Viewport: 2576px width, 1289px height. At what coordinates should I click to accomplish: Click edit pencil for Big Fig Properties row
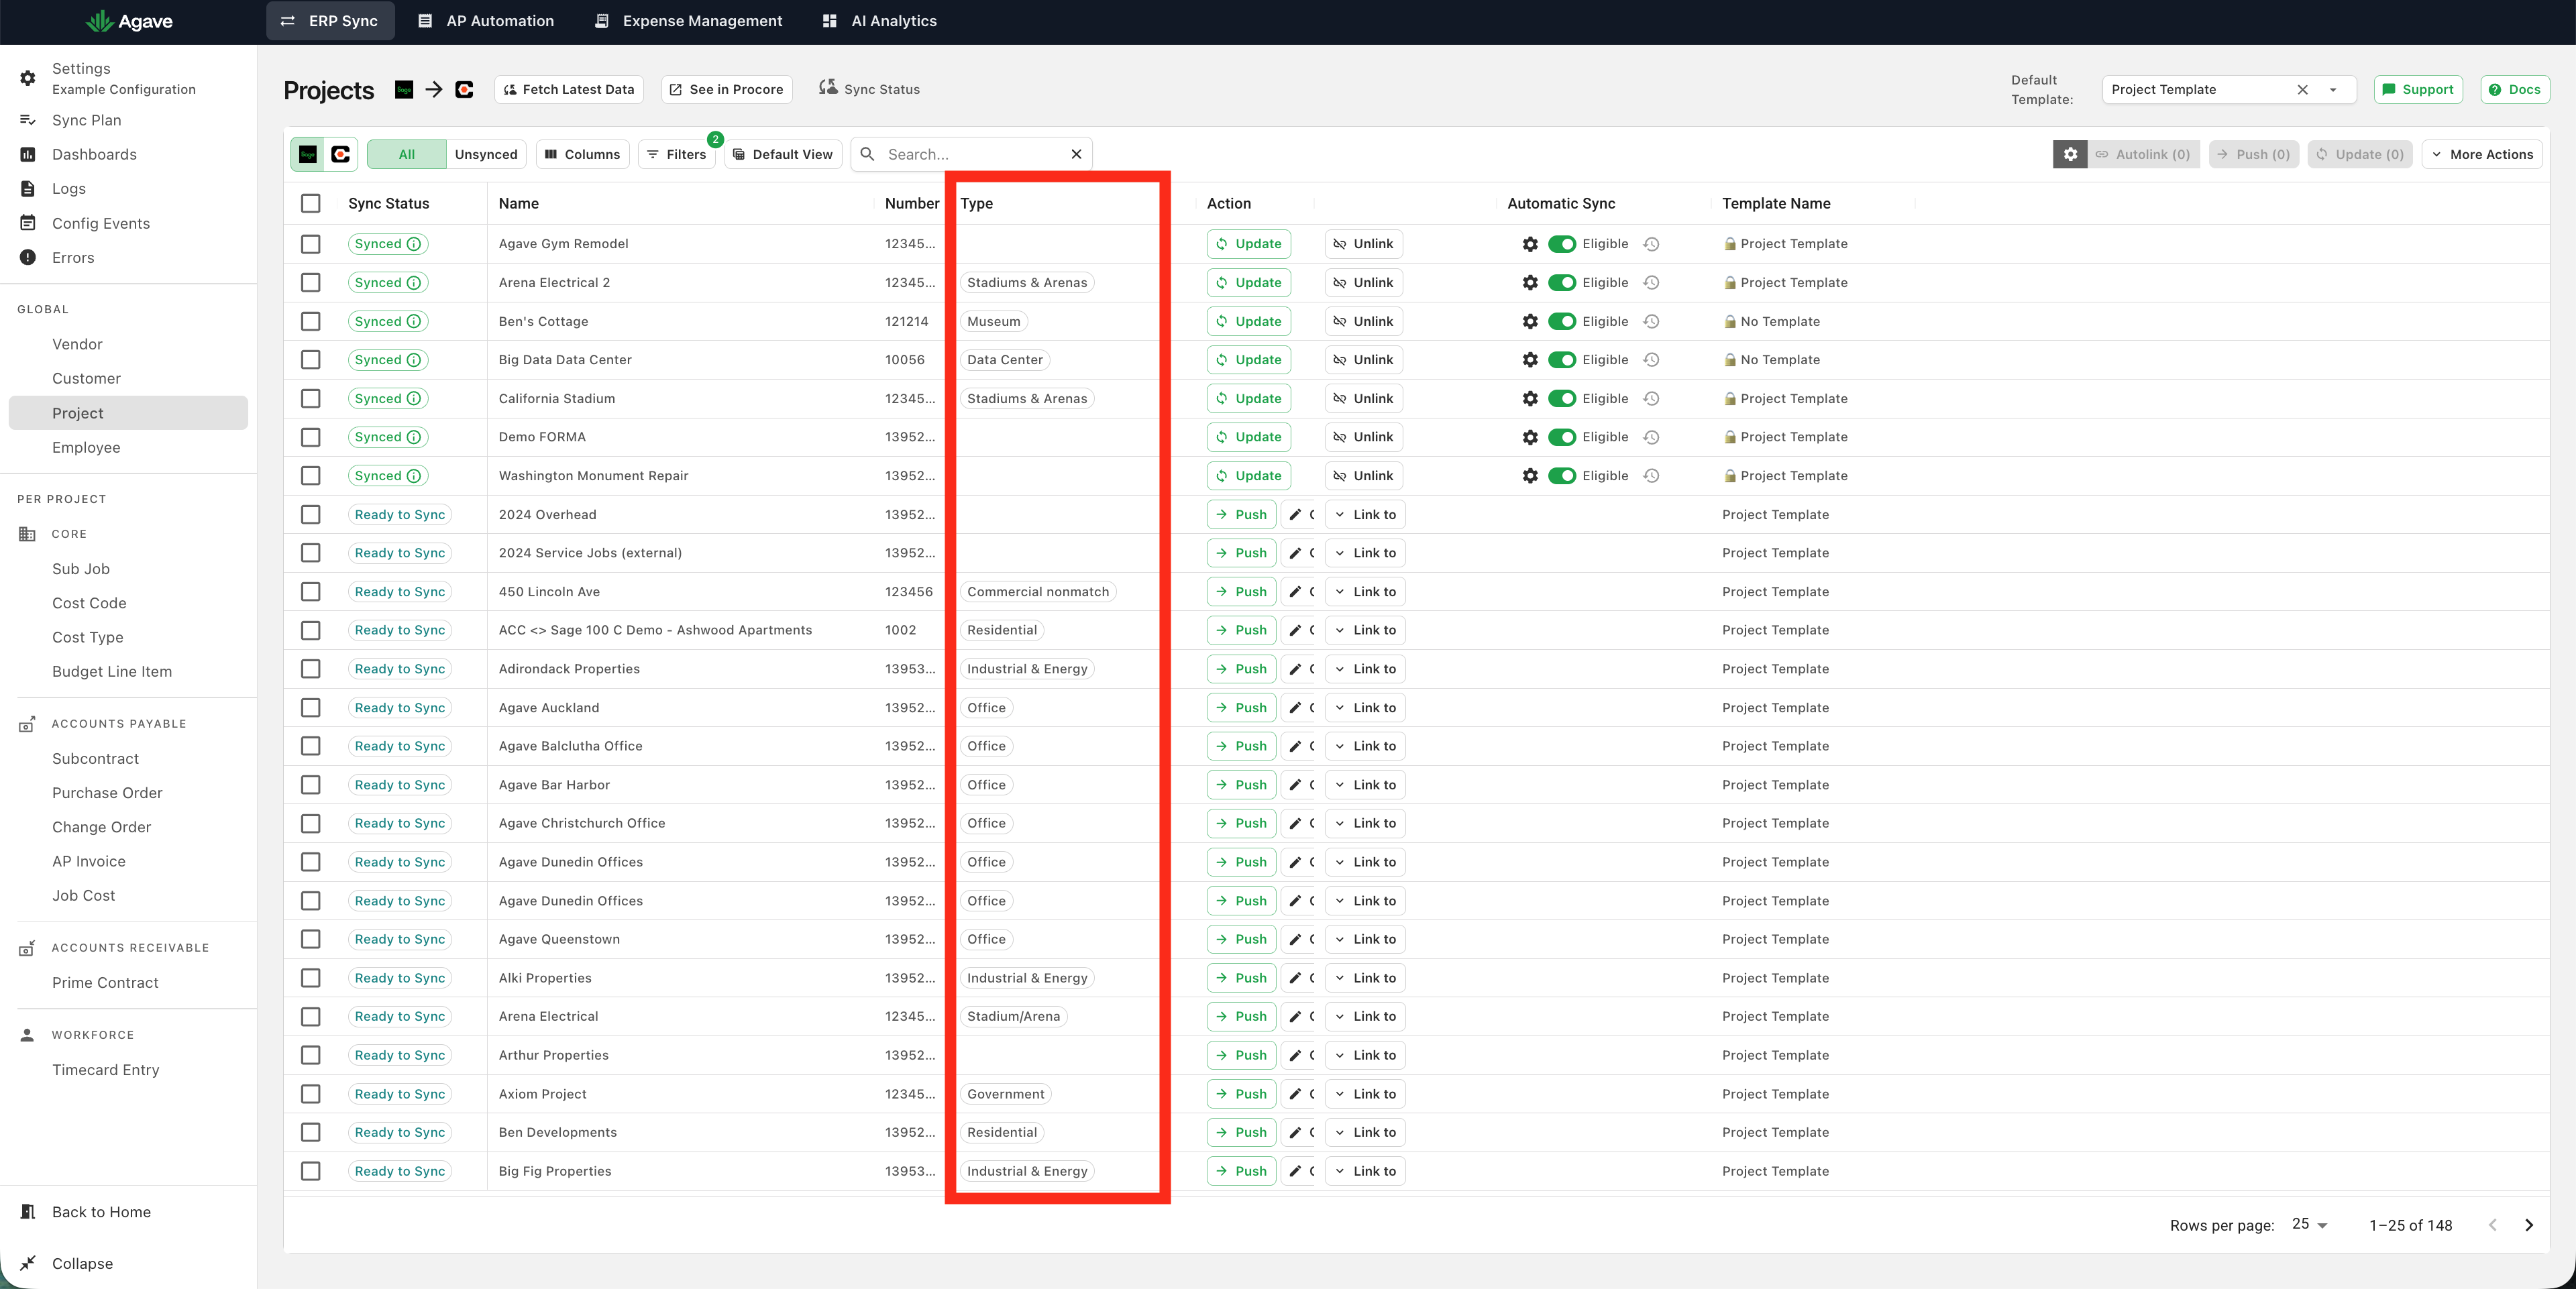click(1296, 1171)
